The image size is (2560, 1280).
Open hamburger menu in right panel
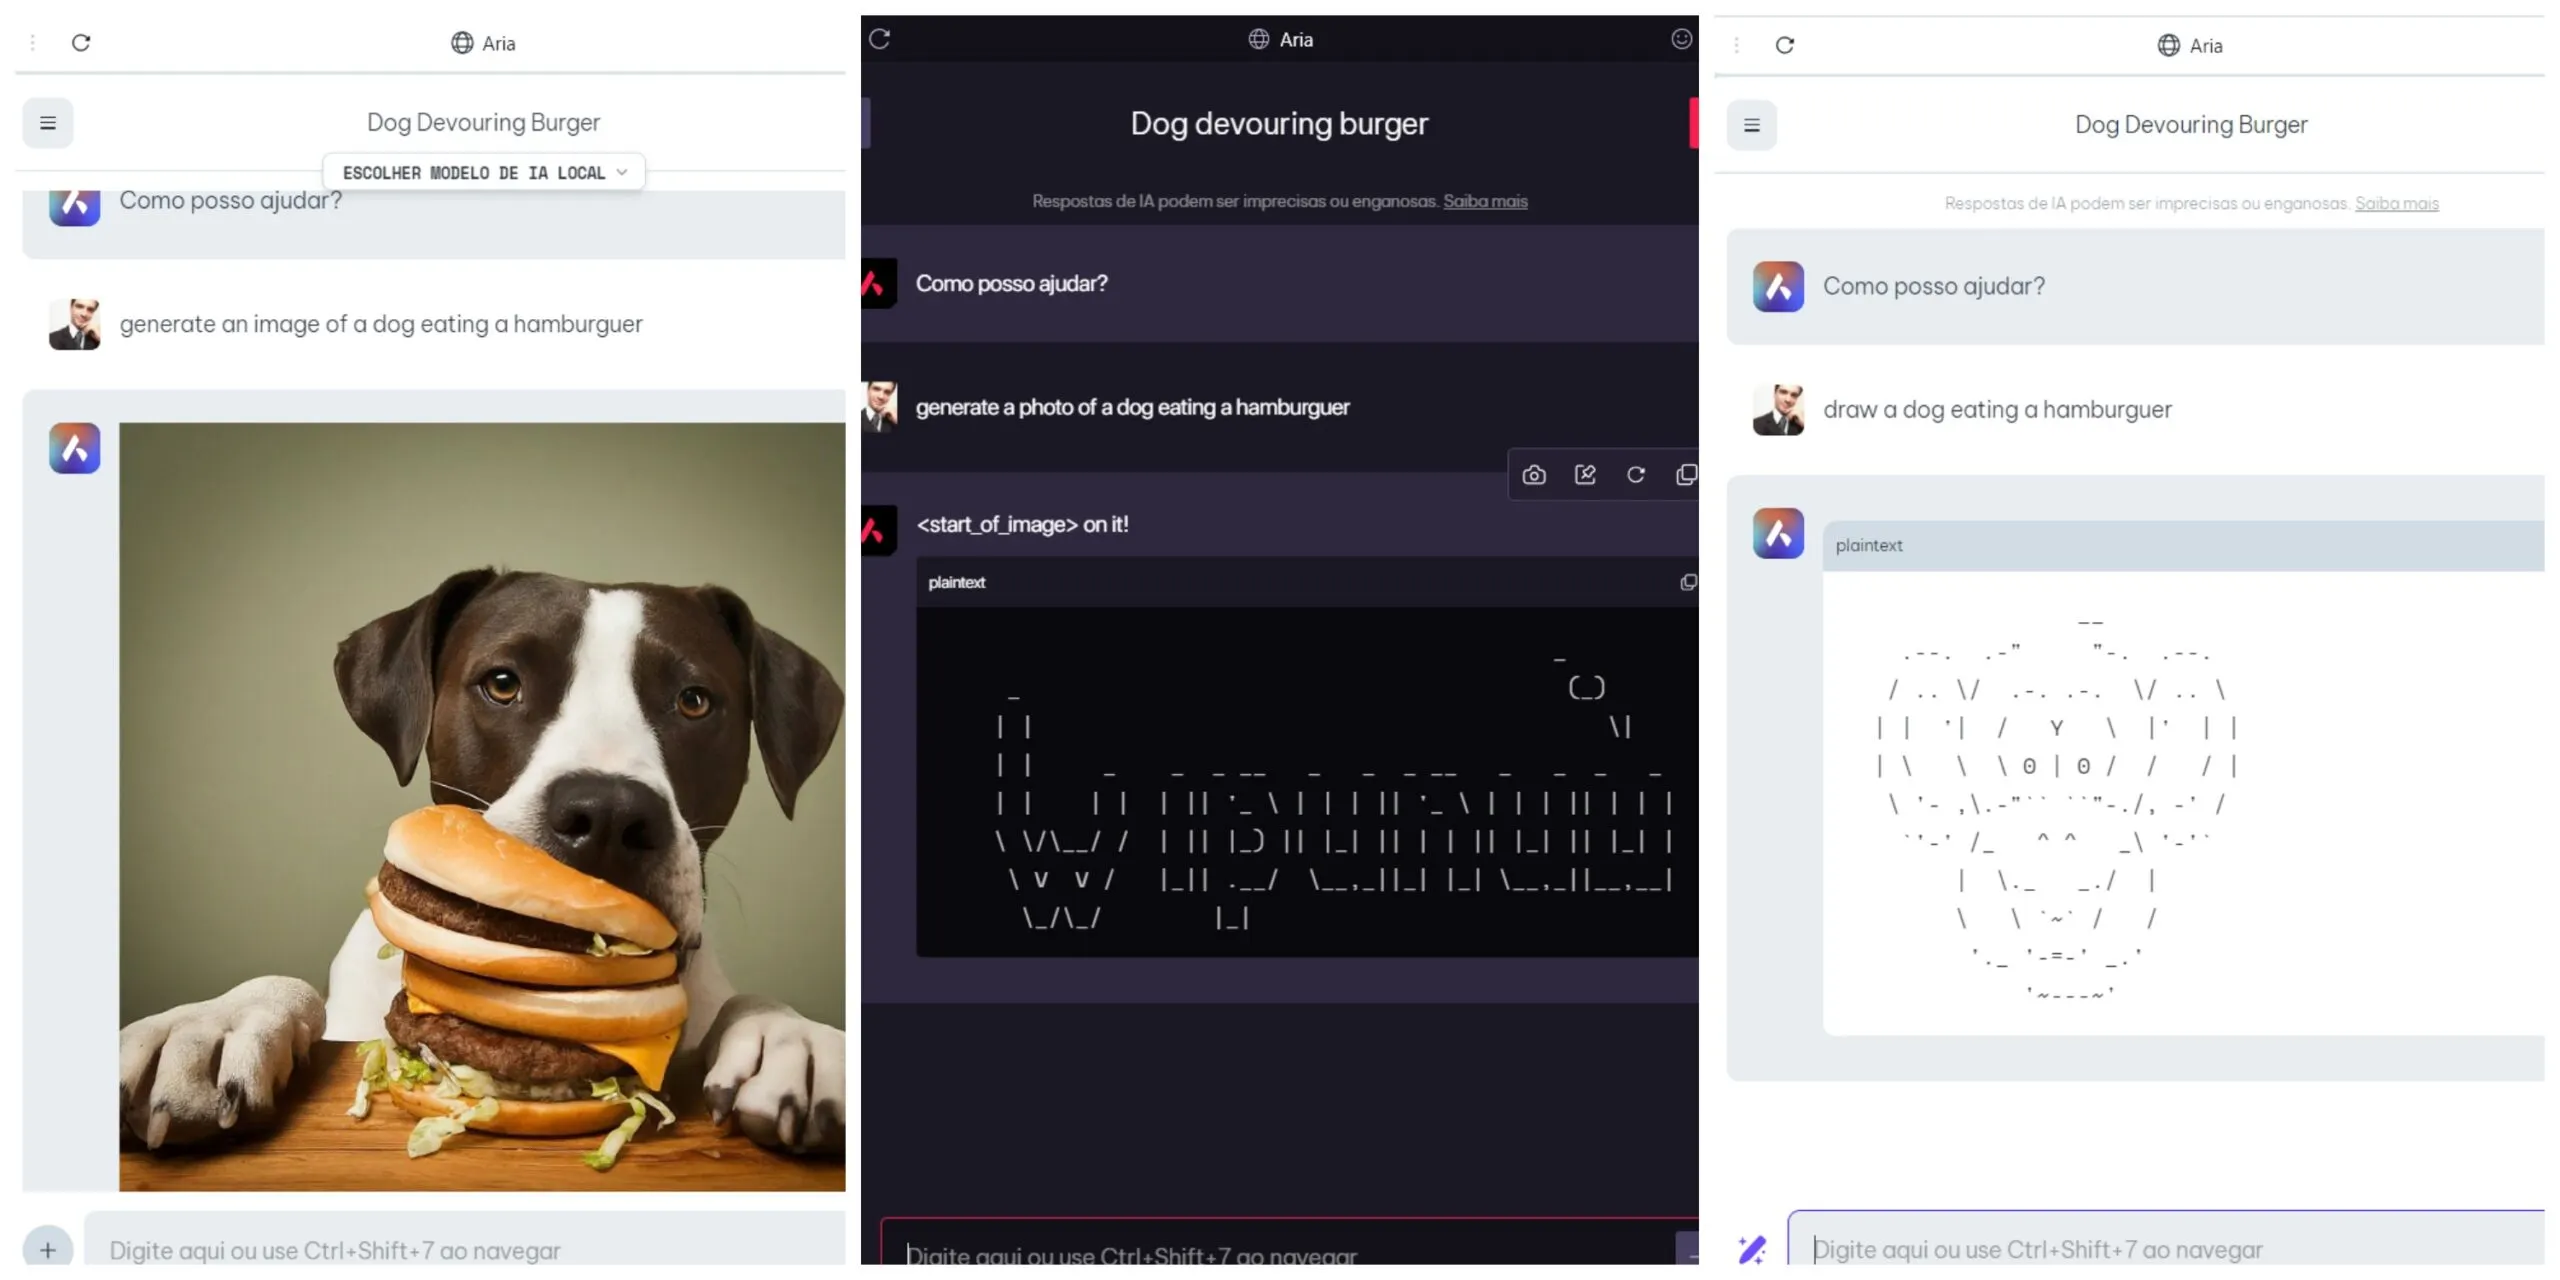(1751, 125)
